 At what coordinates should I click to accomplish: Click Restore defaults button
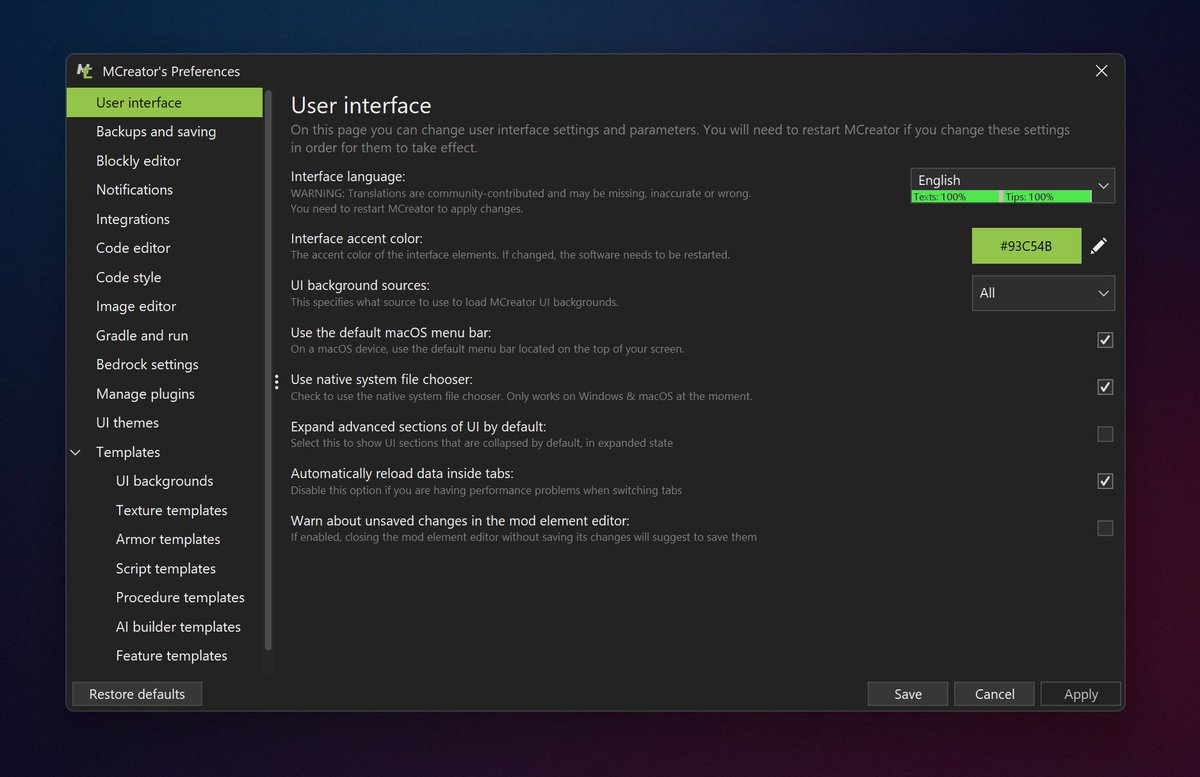pos(137,694)
